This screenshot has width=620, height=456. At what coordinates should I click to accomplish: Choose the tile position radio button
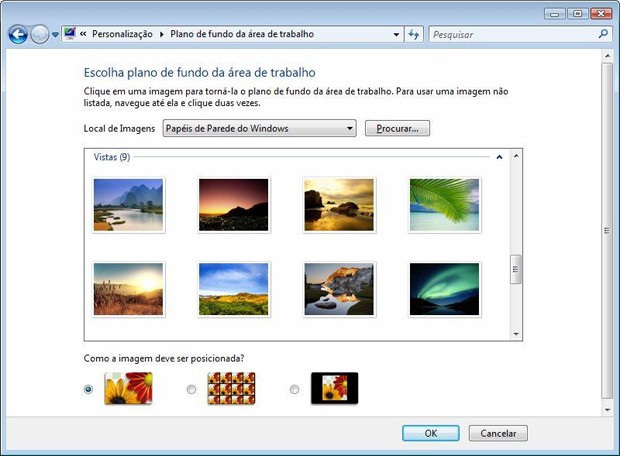[191, 390]
